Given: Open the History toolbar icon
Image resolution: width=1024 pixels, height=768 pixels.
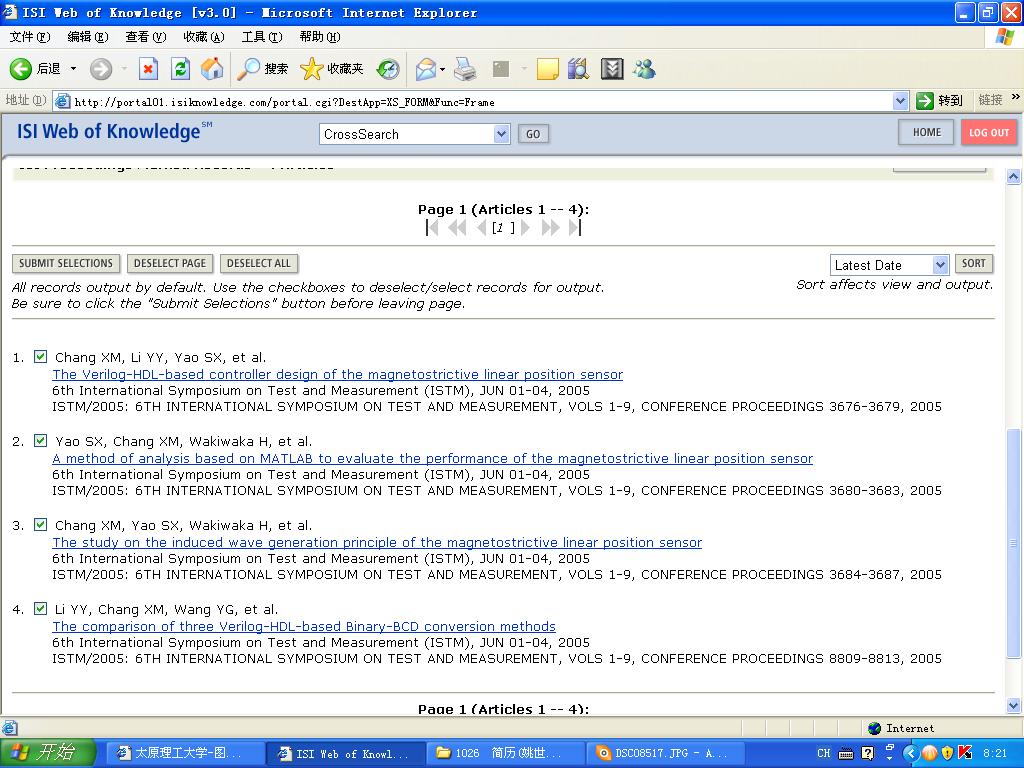Looking at the screenshot, I should [x=388, y=69].
